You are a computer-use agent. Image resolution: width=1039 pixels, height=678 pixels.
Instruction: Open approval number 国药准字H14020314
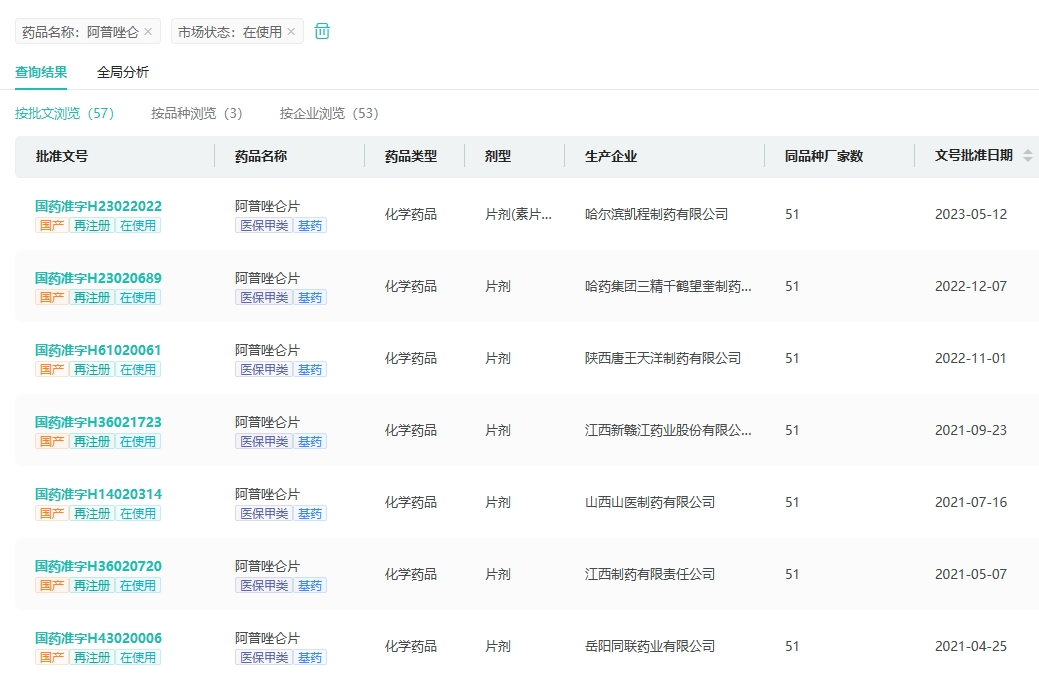(98, 494)
